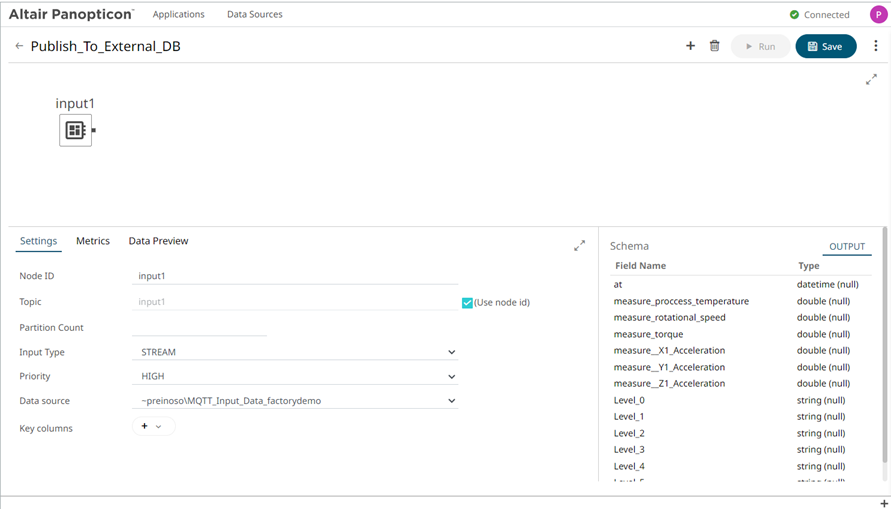This screenshot has height=509, width=891.
Task: Click the plus icon at bottom-right corner
Action: [884, 503]
